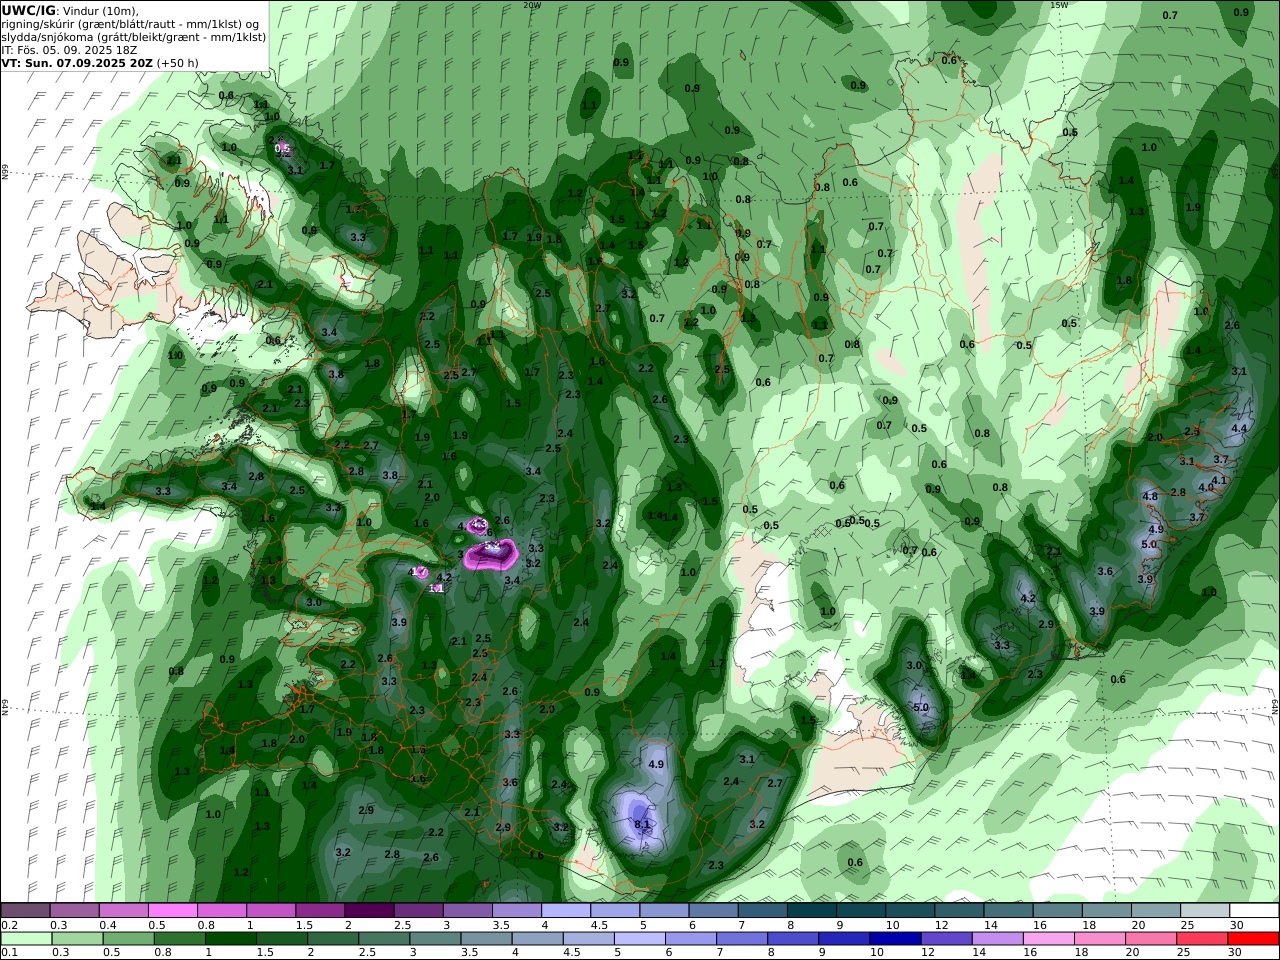Click the dark purple '2' swatch in the top legend row
1280x960 pixels.
pos(369,910)
